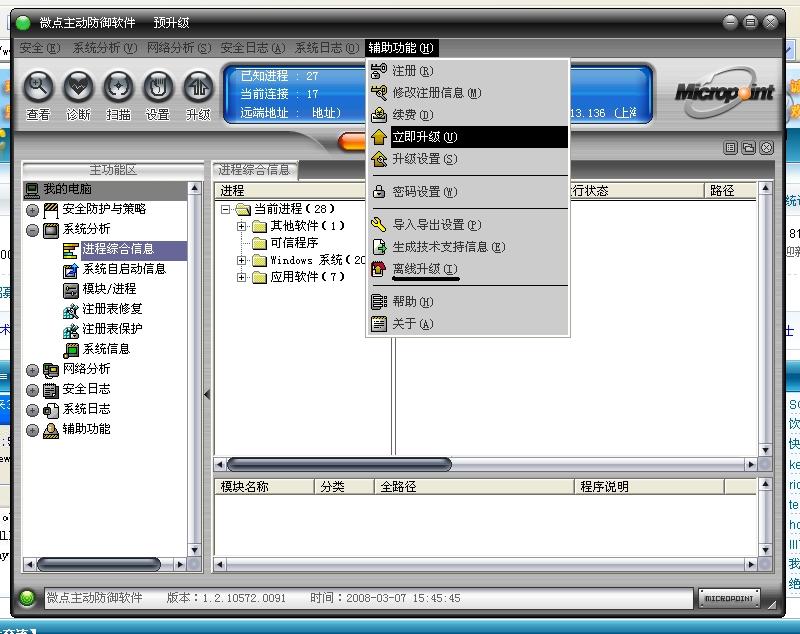800x634 pixels.
Task: Click the 模块名称 column header
Action: [264, 487]
